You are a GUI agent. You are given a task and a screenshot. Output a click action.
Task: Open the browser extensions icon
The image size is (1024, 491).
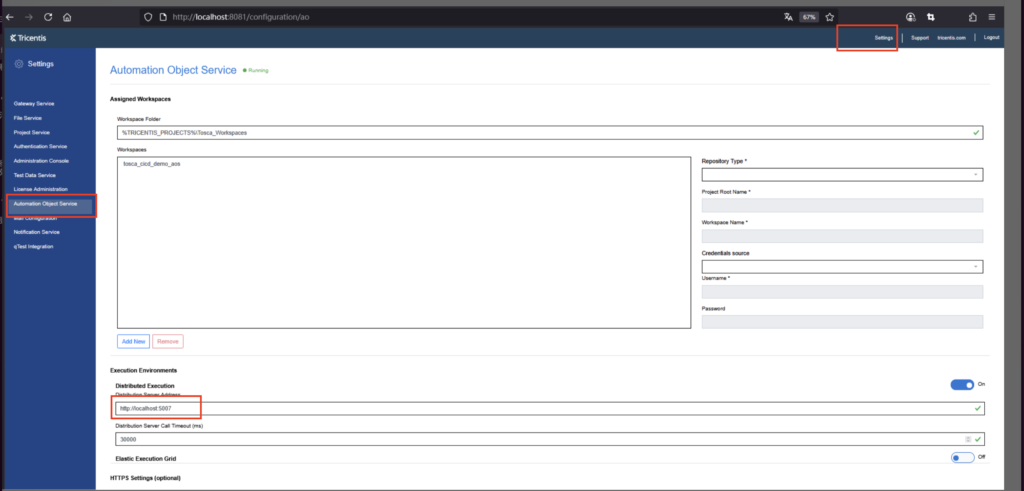click(973, 17)
